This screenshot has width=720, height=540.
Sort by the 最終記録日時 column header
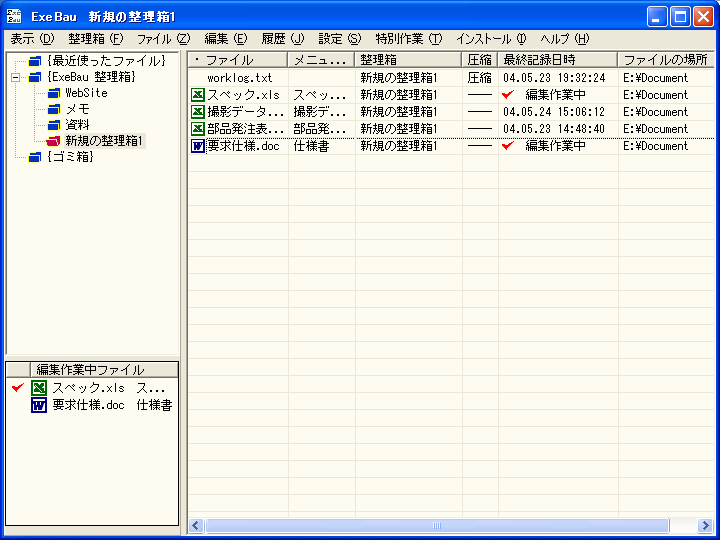pyautogui.click(x=557, y=60)
